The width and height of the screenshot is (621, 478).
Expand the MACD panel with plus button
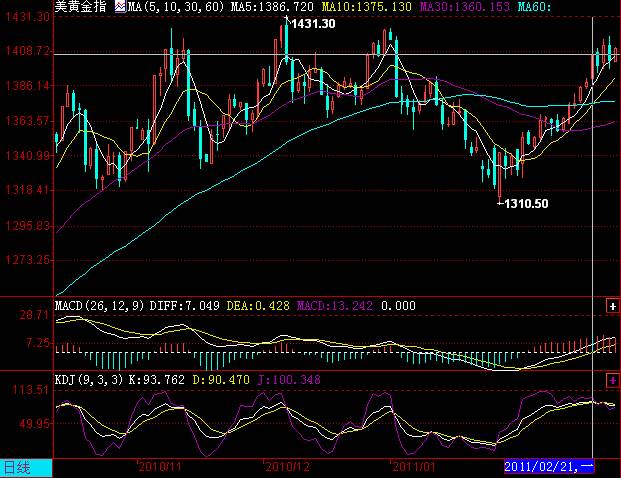tap(612, 306)
